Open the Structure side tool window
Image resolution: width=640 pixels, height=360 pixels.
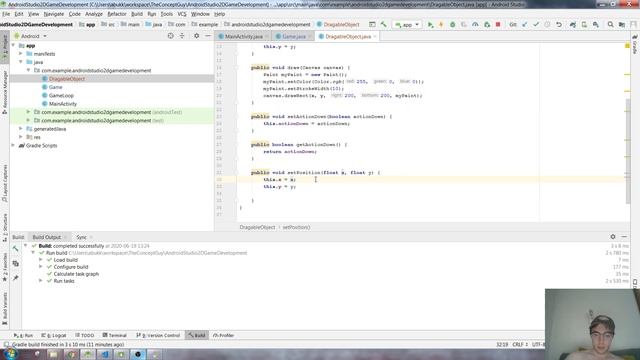coord(5,228)
